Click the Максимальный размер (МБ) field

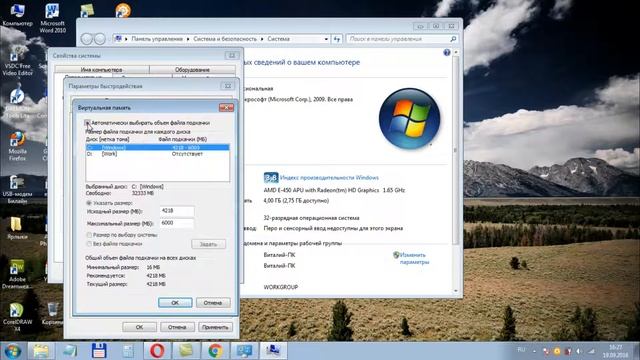[x=177, y=223]
